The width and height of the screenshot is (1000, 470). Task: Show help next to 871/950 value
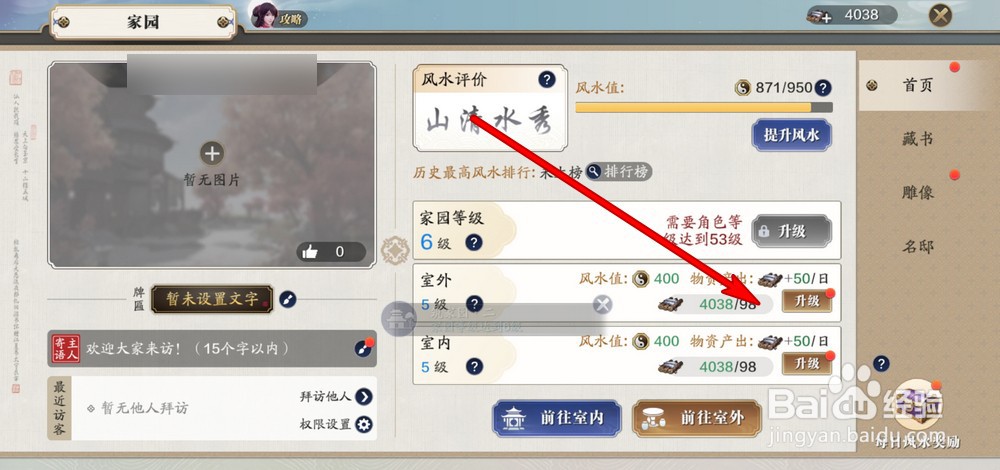823,87
